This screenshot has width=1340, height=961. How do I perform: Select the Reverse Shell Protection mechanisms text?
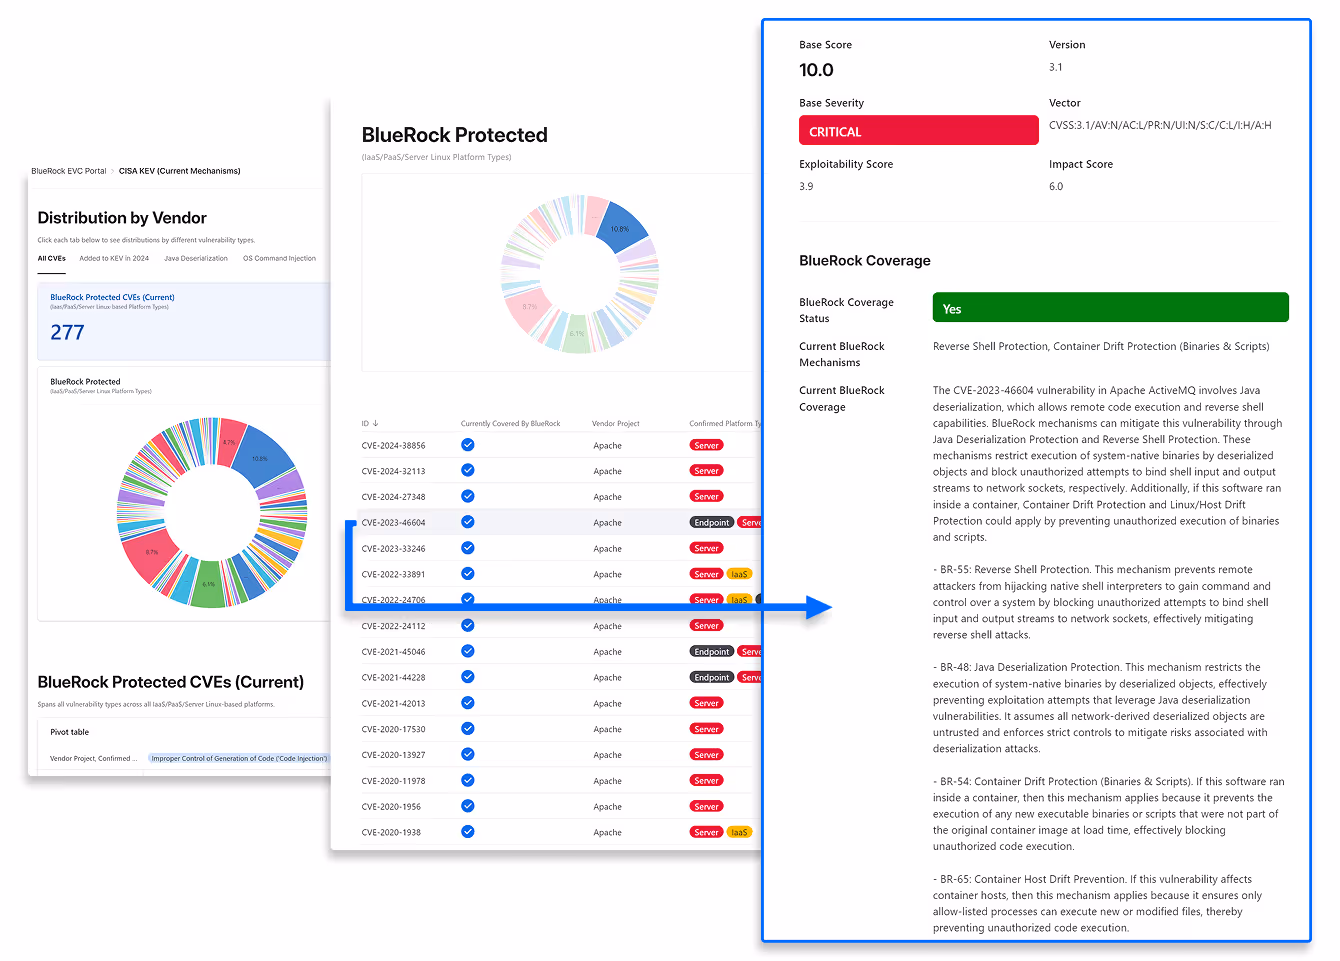[1101, 346]
